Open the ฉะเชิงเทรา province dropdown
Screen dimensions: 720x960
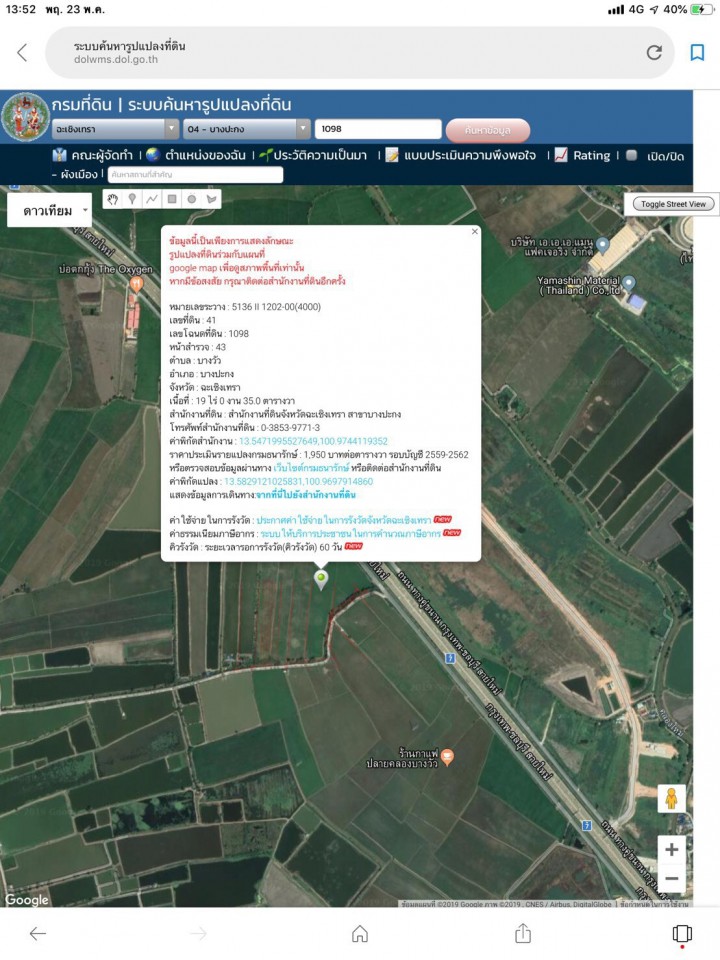click(115, 129)
